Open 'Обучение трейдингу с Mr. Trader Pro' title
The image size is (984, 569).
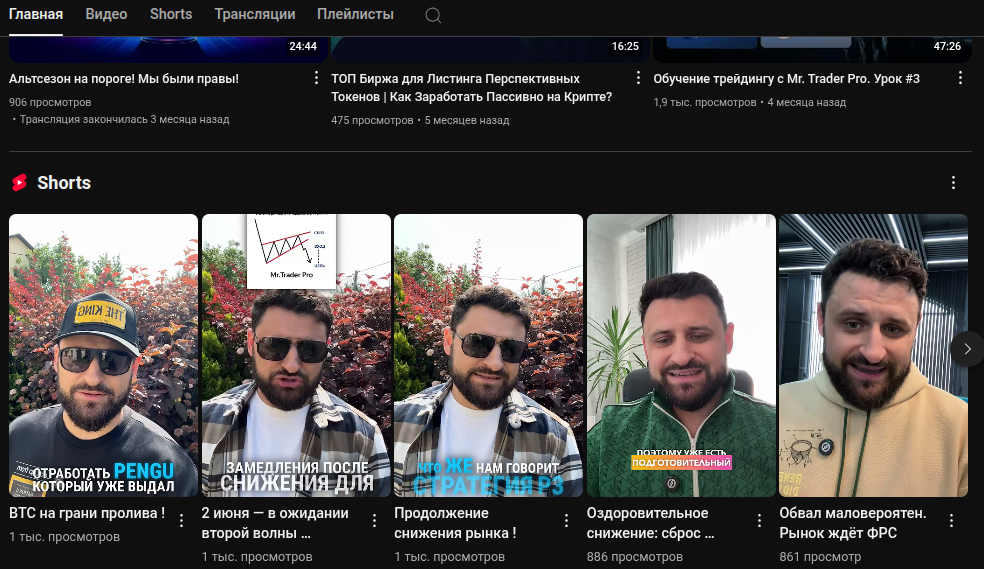[x=786, y=79]
